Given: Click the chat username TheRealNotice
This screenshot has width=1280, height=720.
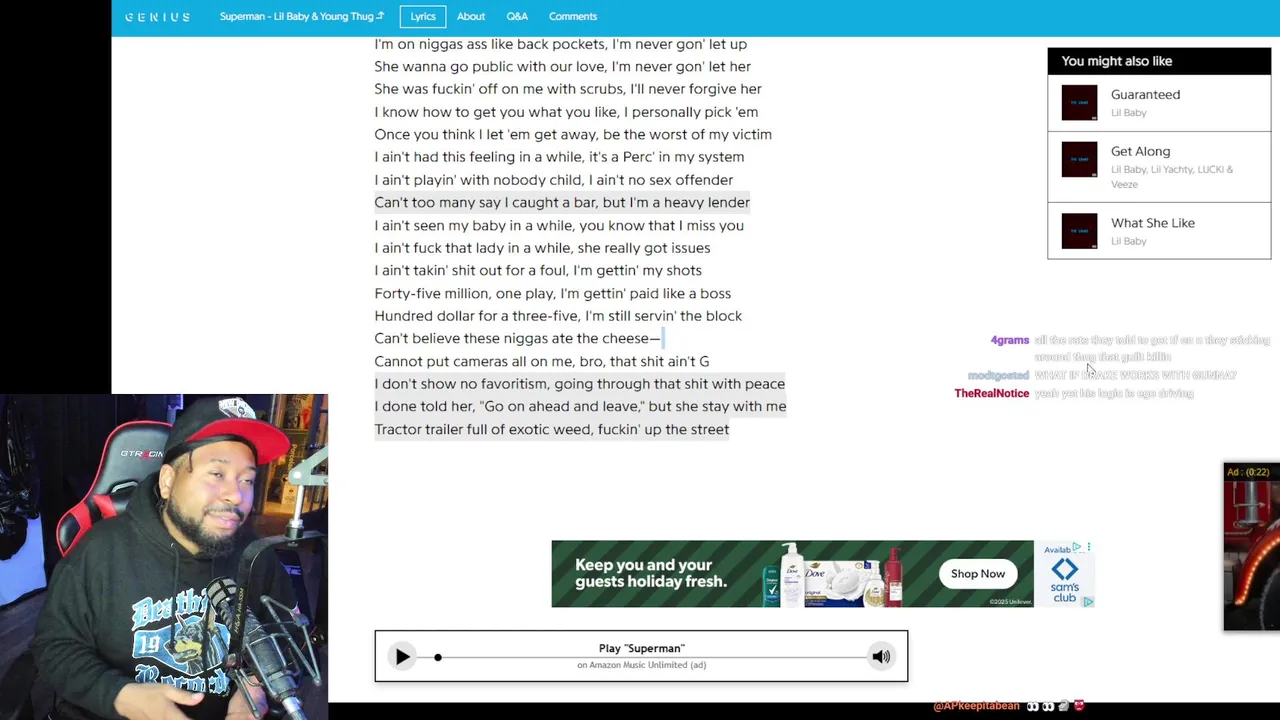Looking at the screenshot, I should [x=991, y=393].
